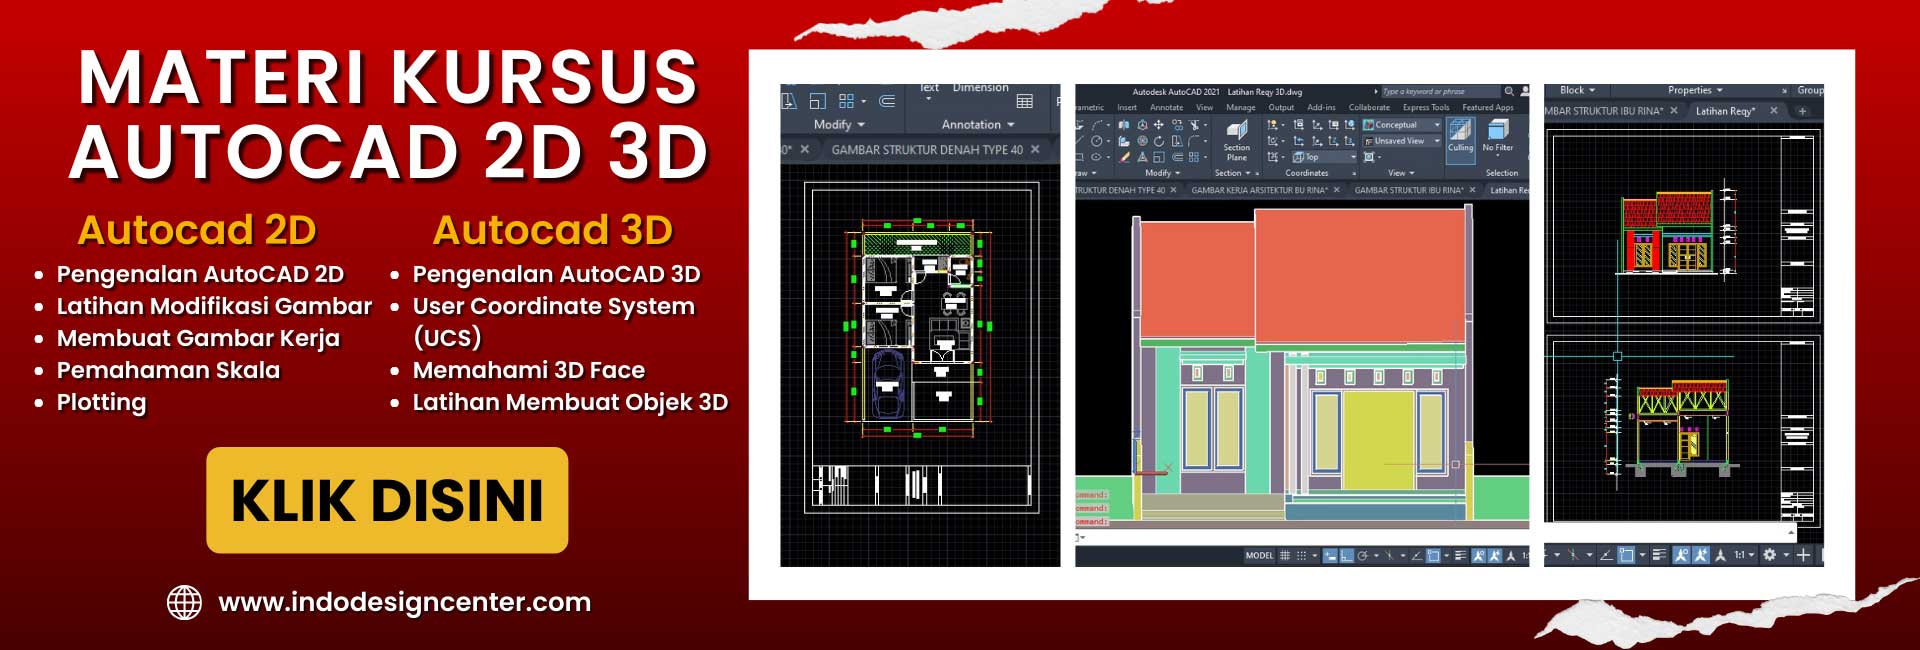
Task: Toggle dynamic input in middle status bar
Action: (x=1330, y=555)
